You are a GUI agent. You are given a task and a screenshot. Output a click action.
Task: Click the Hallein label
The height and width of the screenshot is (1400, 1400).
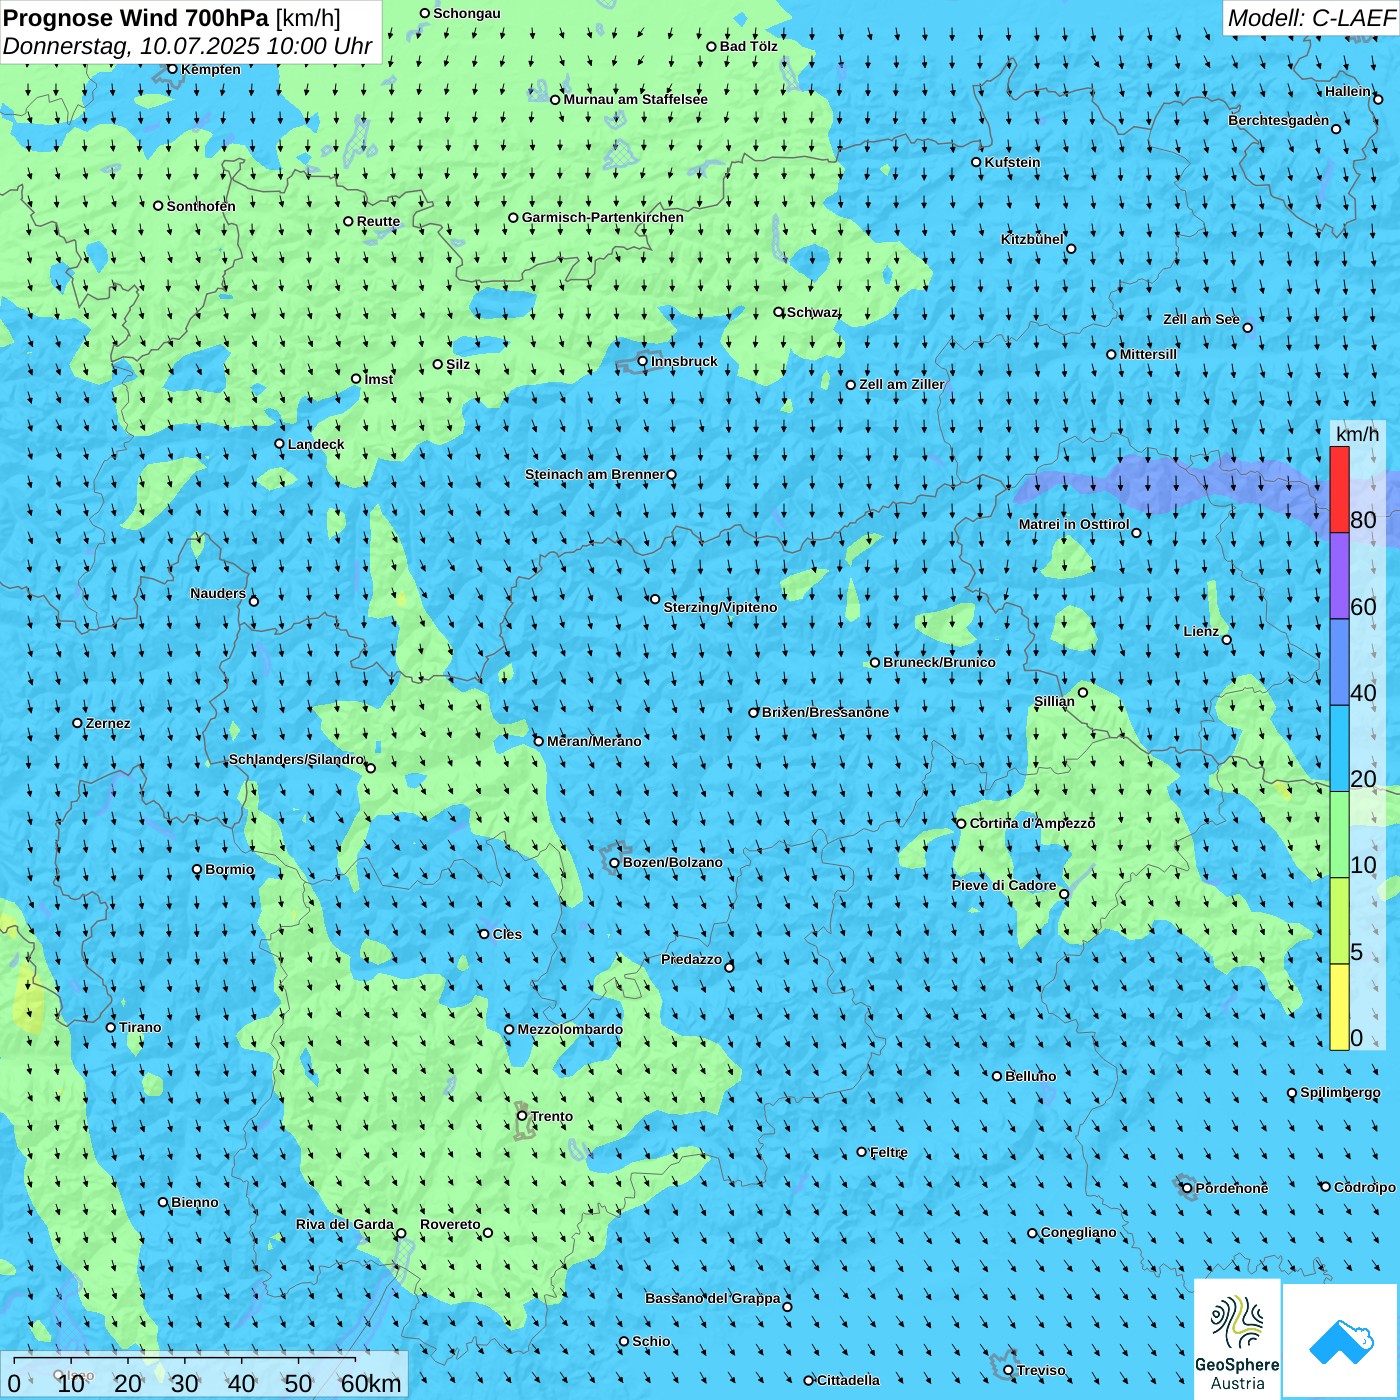pos(1348,91)
